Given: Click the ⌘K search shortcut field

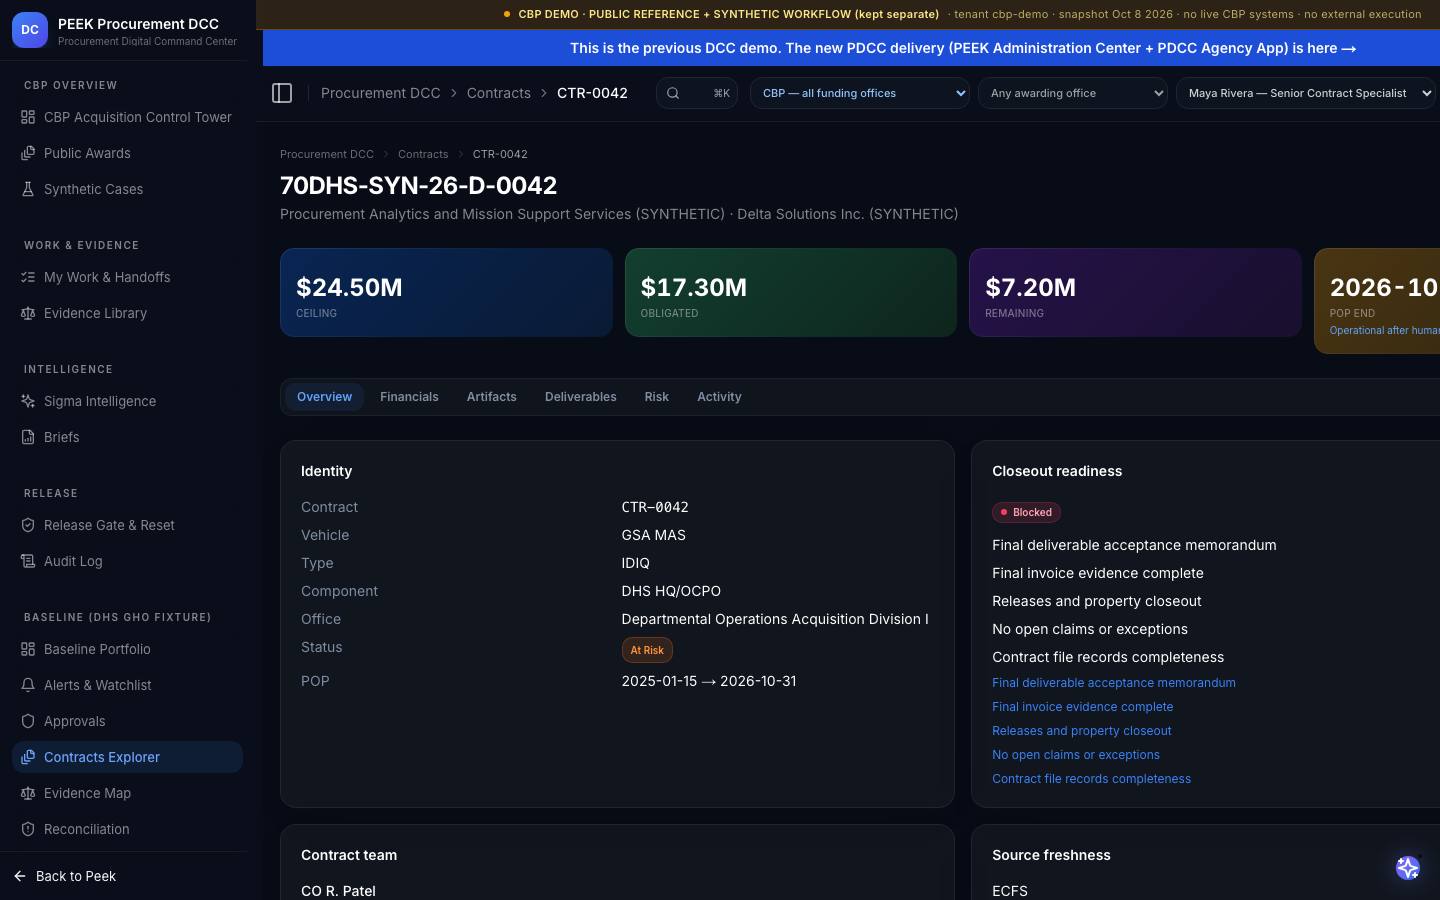Looking at the screenshot, I should coord(697,93).
